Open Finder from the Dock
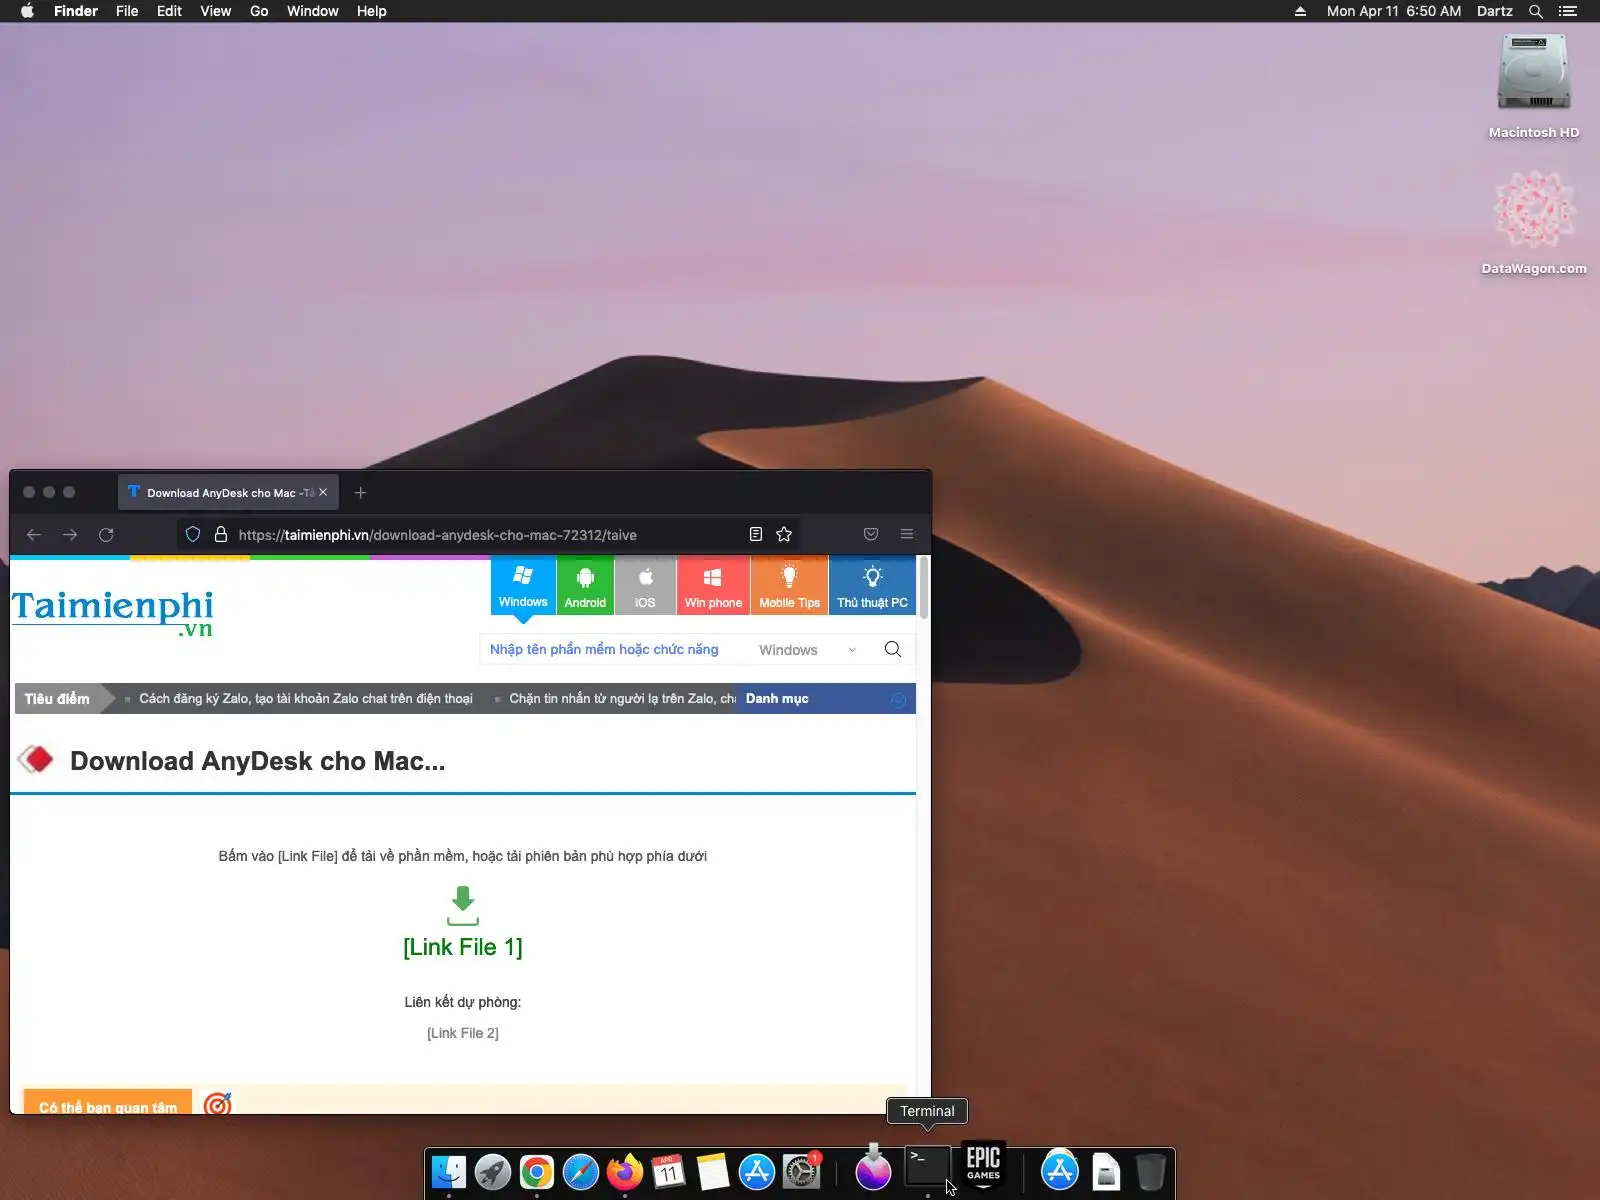Image resolution: width=1600 pixels, height=1200 pixels. coord(449,1172)
